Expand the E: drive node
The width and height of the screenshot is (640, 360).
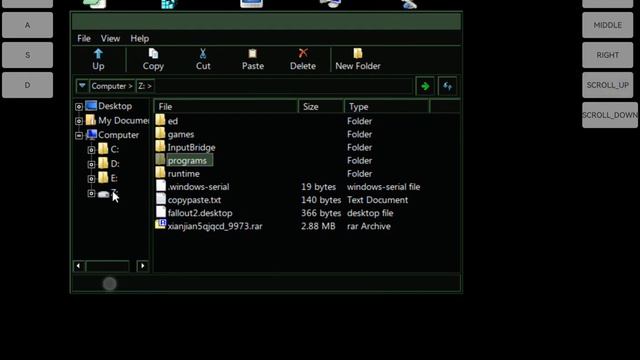tap(91, 179)
